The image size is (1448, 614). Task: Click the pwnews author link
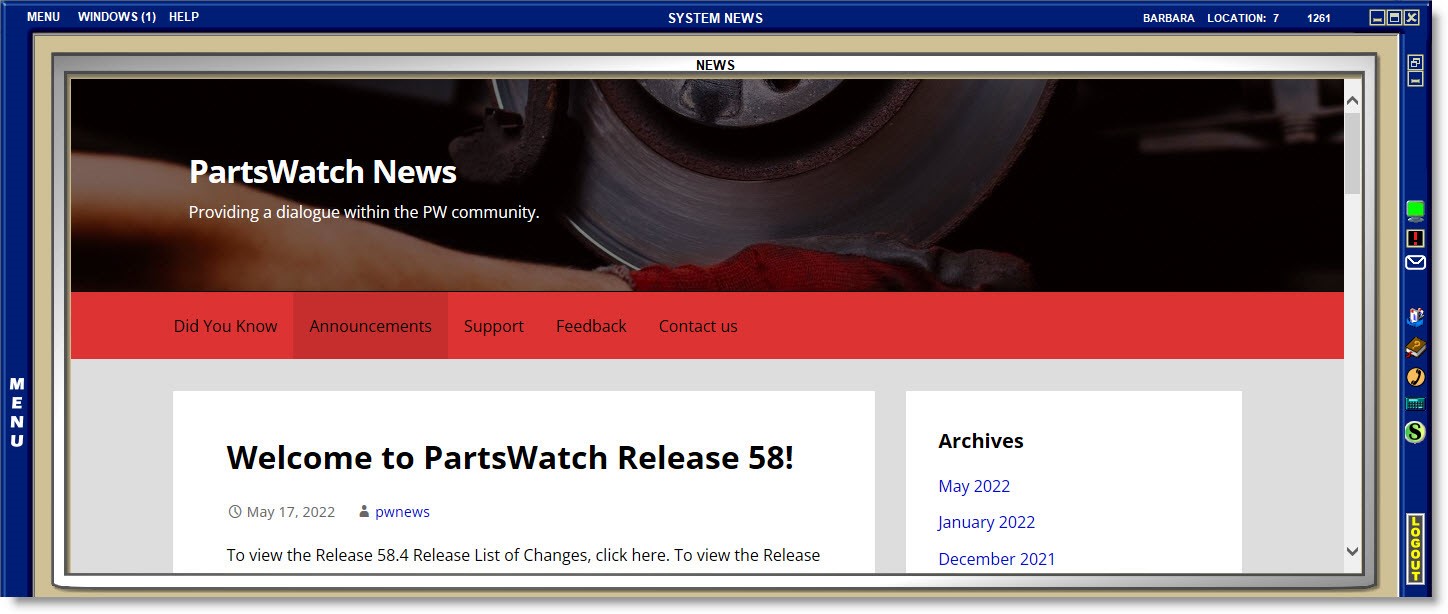click(402, 512)
